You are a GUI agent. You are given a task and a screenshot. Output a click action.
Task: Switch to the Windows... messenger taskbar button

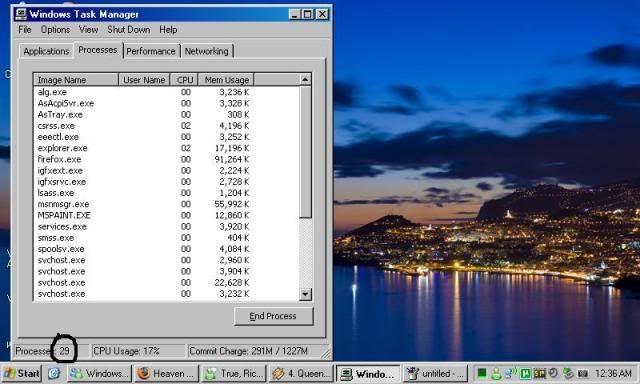coord(100,373)
